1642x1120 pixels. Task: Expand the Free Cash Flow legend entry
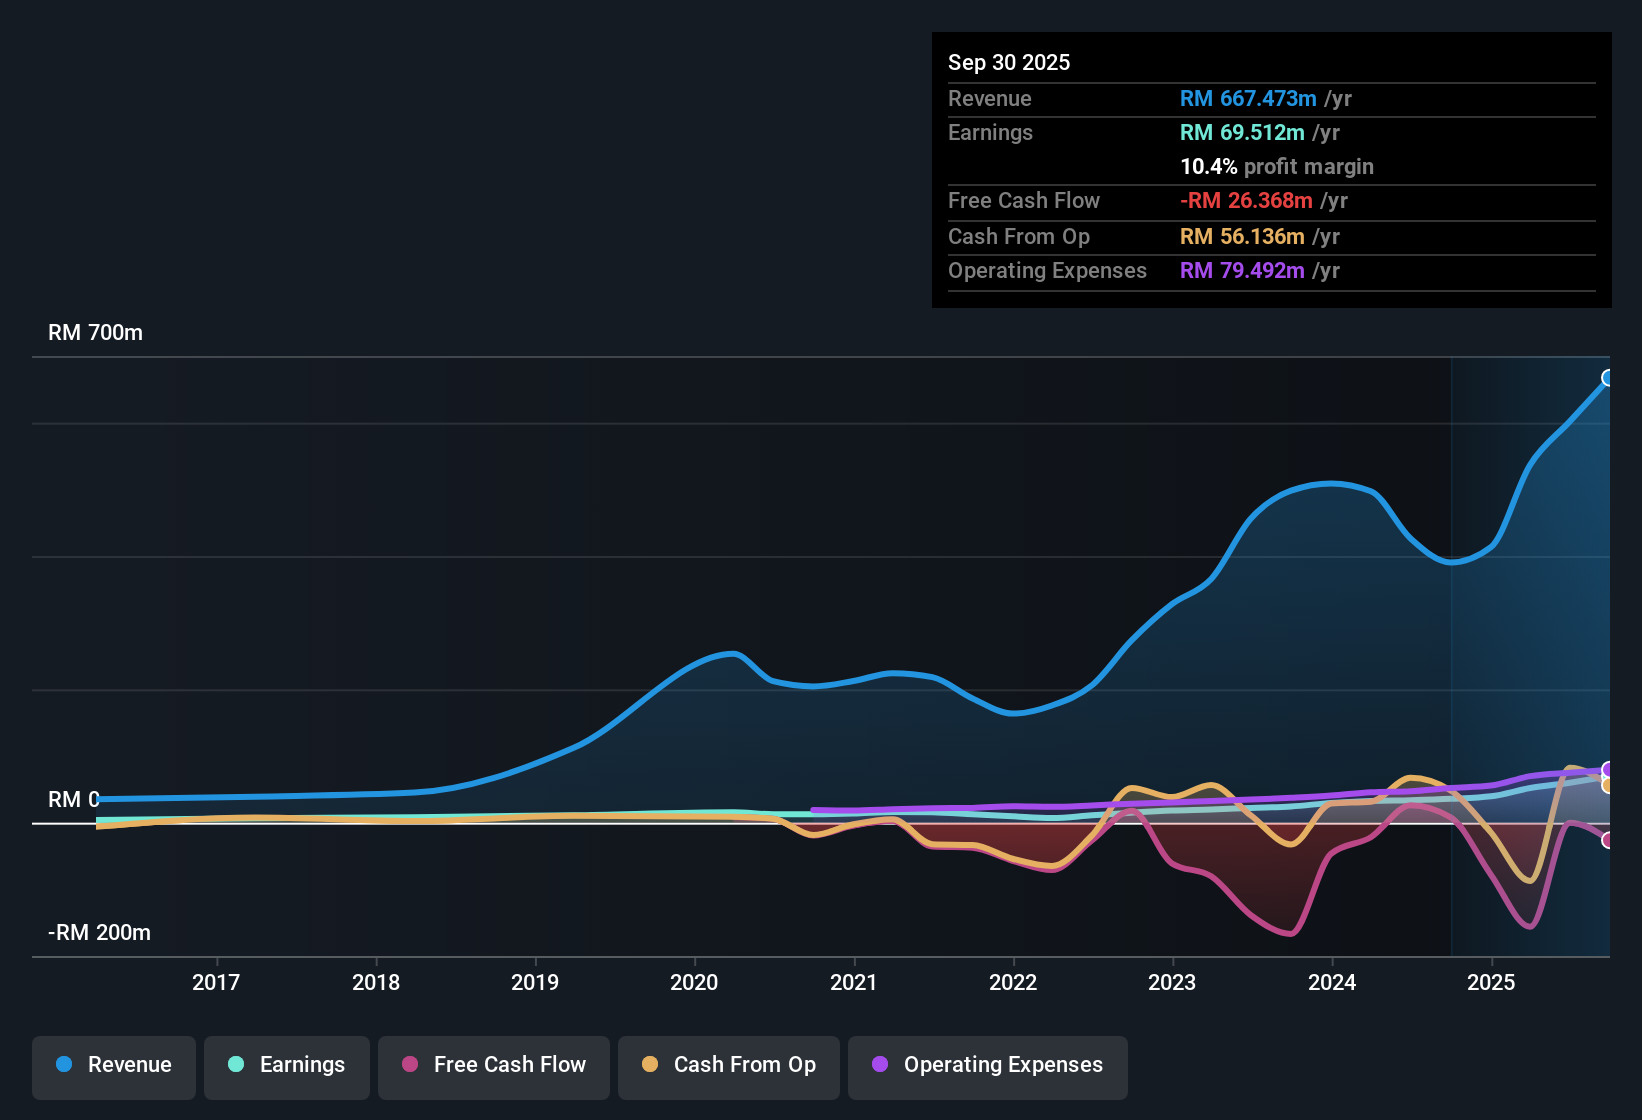coord(493,1065)
